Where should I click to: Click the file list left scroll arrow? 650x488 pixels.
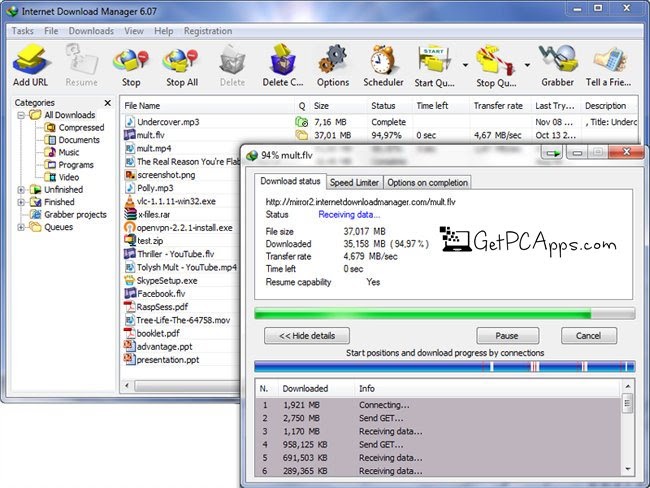click(127, 386)
